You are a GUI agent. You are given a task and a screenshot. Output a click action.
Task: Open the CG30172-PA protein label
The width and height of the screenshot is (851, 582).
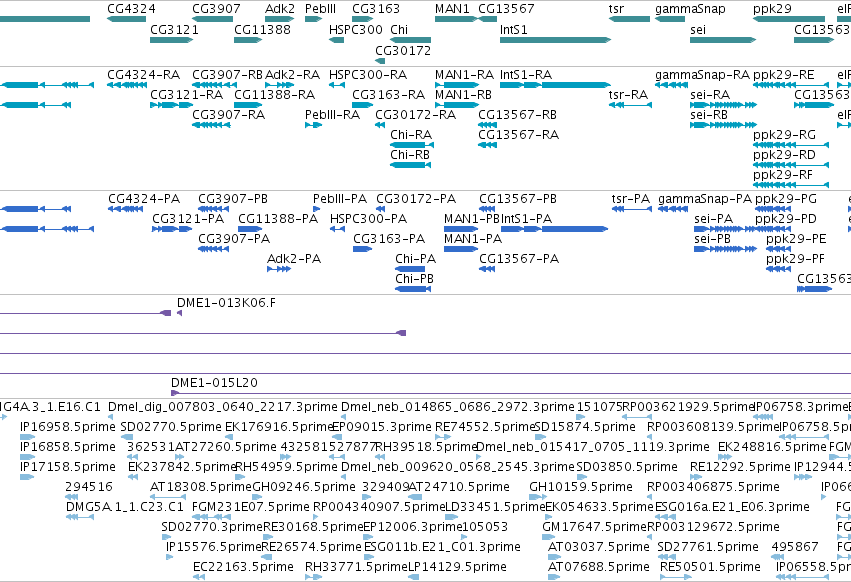[416, 199]
